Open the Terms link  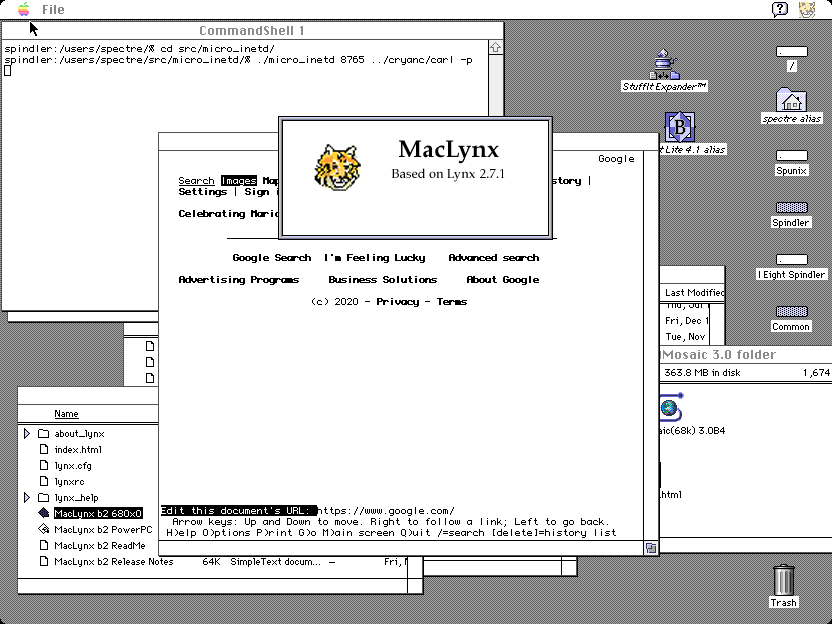pos(452,301)
